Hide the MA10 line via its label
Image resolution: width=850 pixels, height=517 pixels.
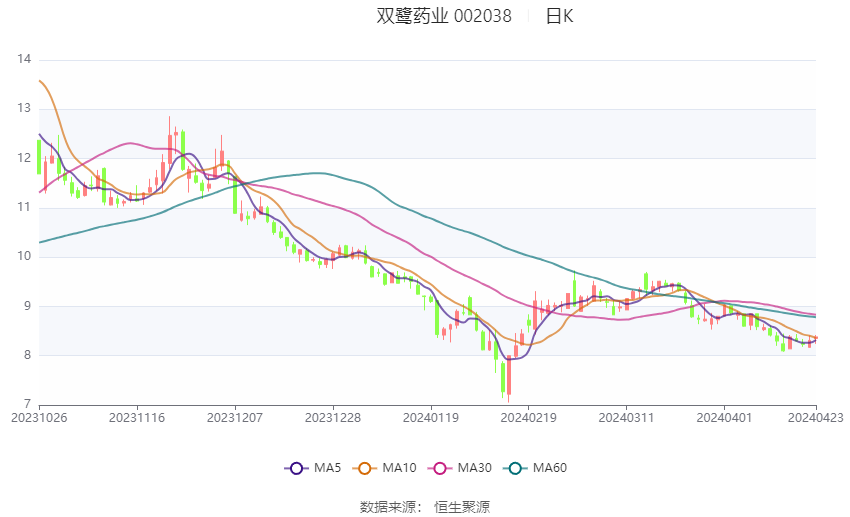[399, 468]
